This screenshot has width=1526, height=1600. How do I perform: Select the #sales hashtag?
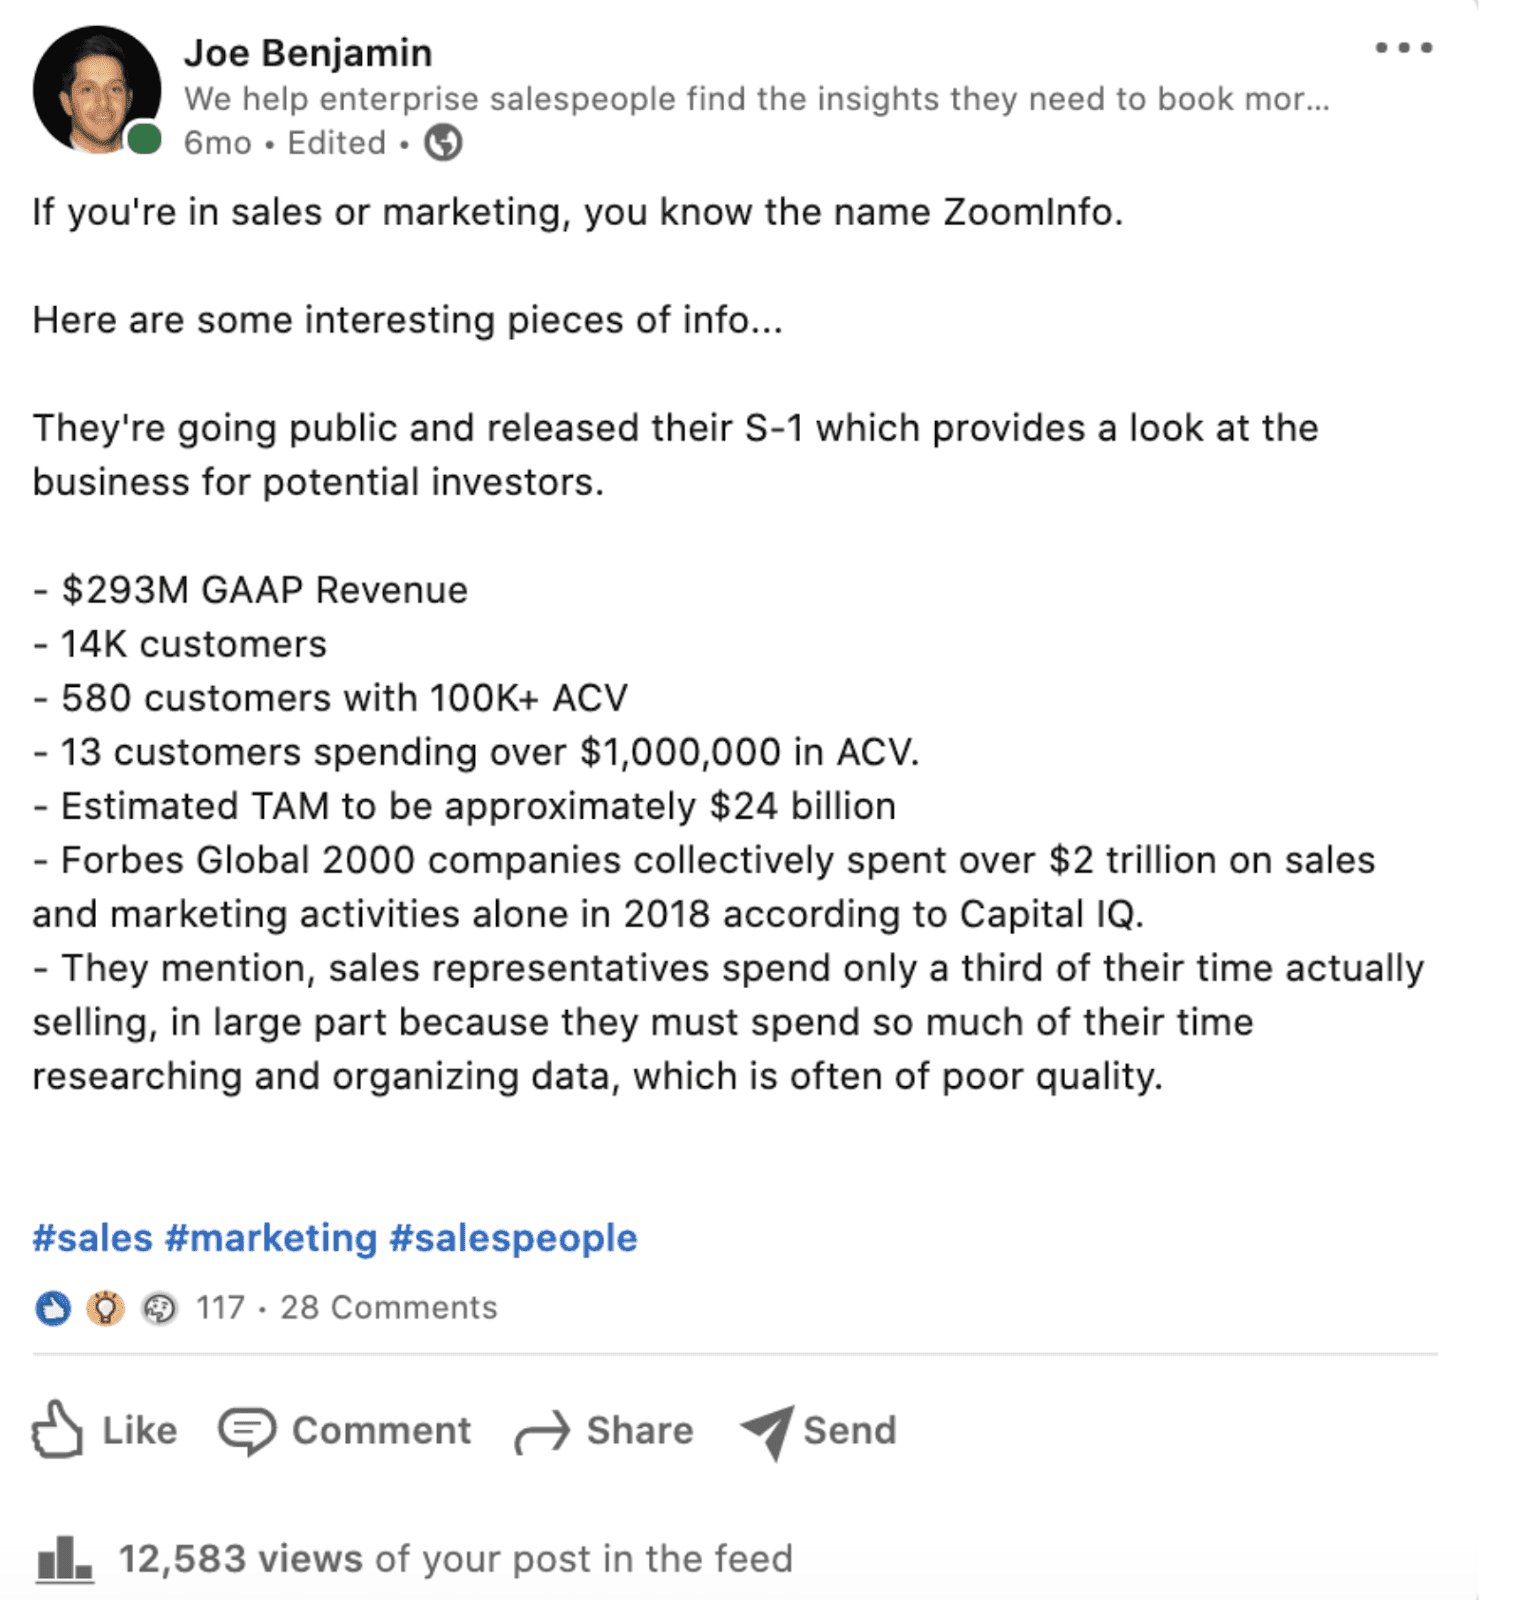tap(88, 1237)
